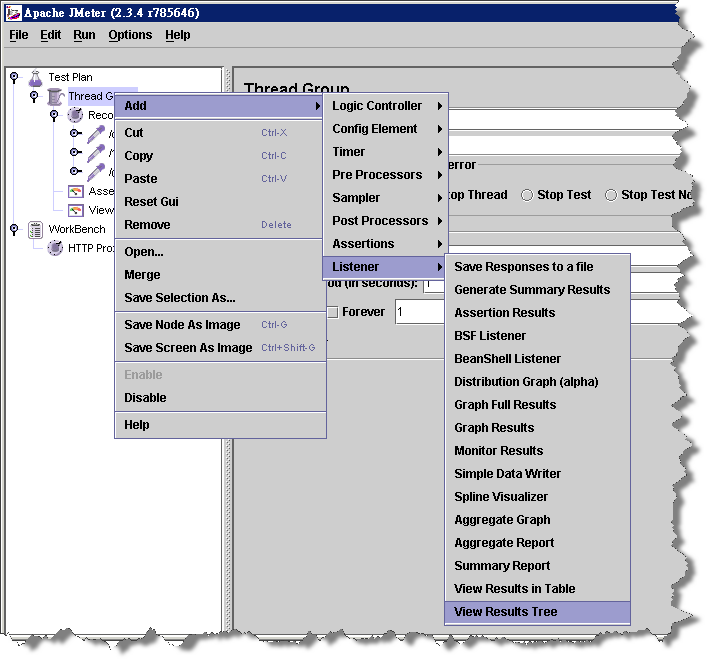
Task: Click the View Results listener icon in tree
Action: [x=76, y=211]
